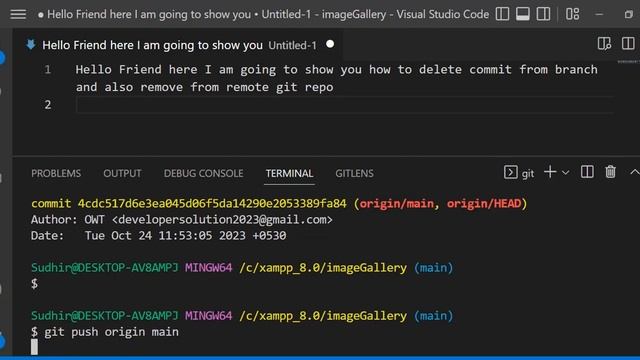640x360 pixels.
Task: Toggle panel visibility layout icon
Action: click(x=523, y=14)
